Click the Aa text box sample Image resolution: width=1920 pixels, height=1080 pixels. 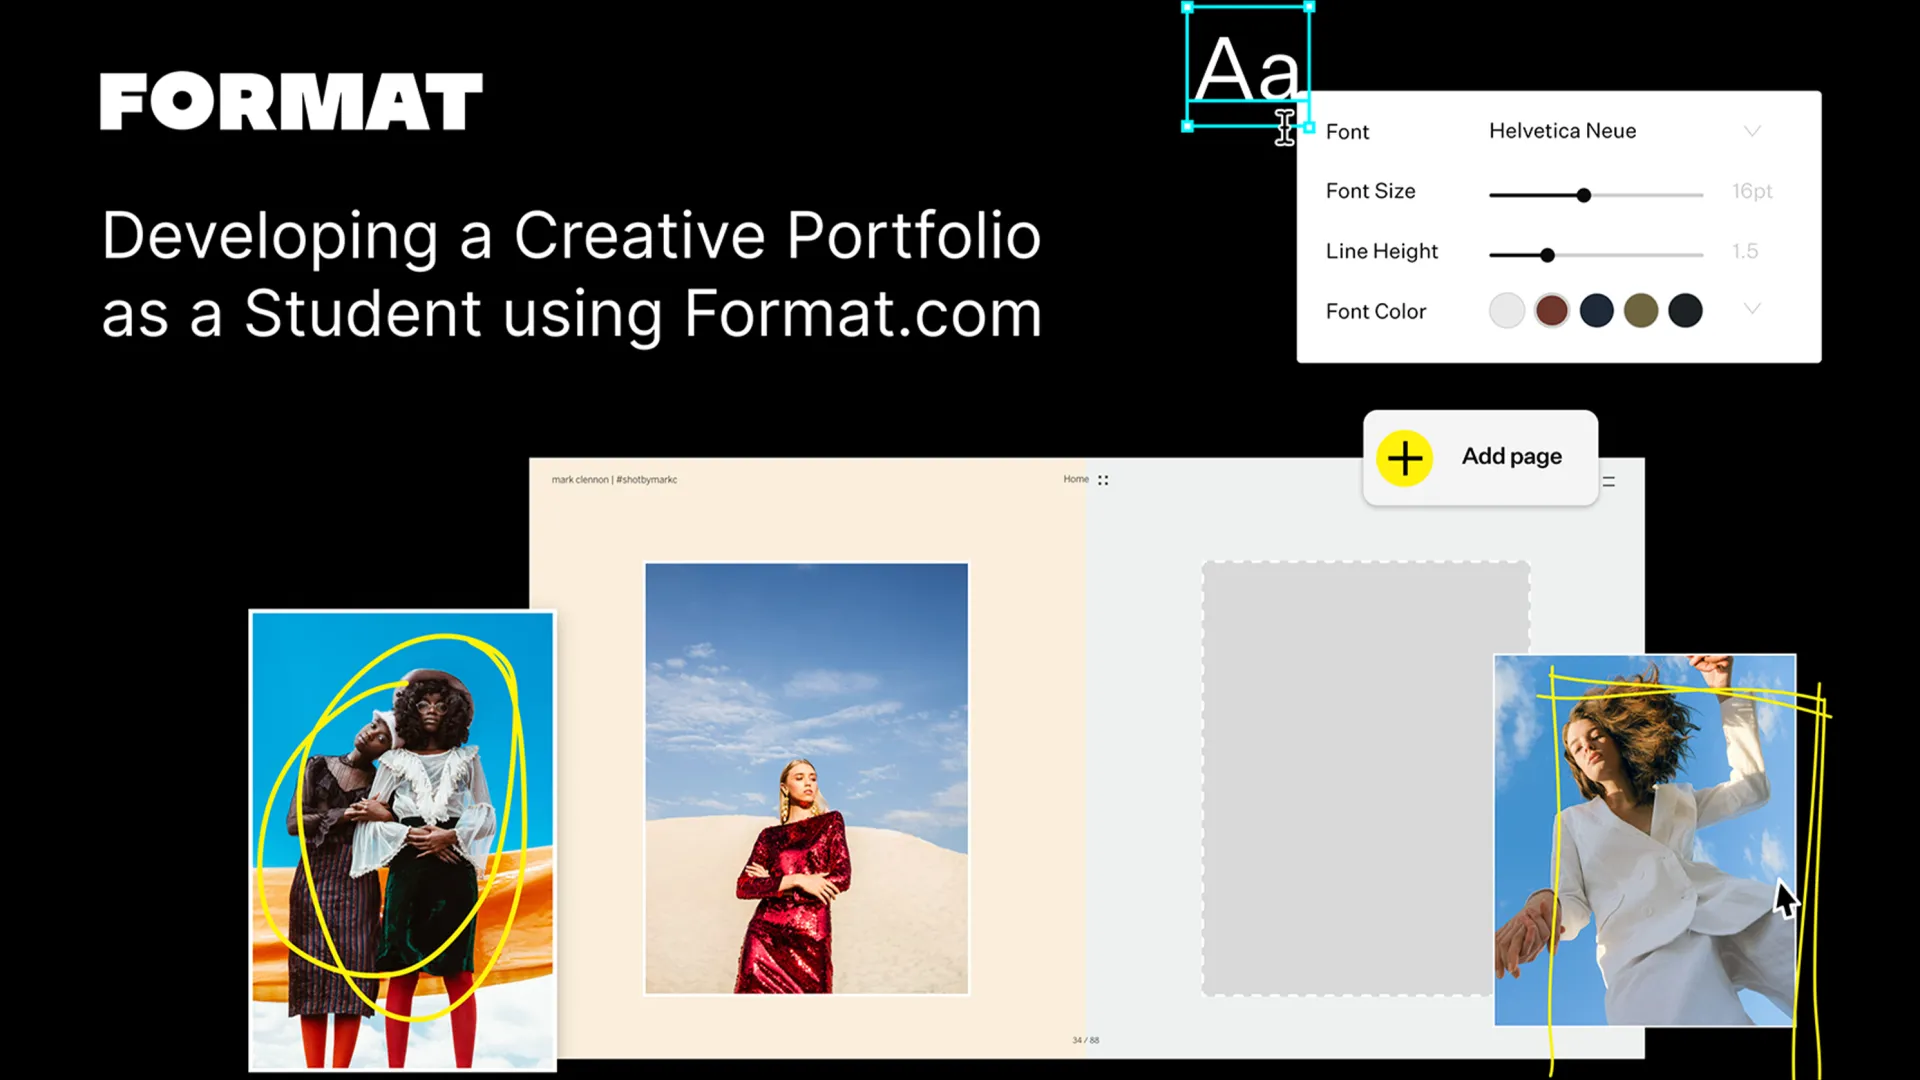pyautogui.click(x=1248, y=67)
